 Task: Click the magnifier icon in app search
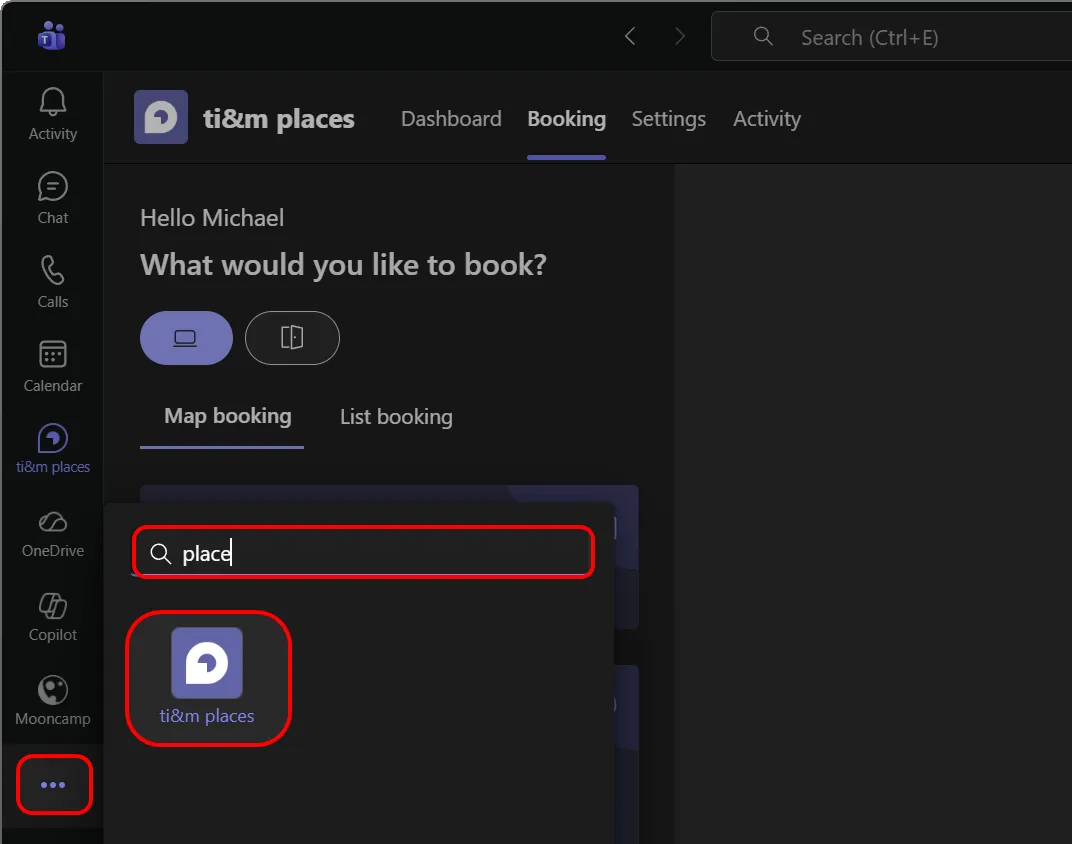click(161, 554)
